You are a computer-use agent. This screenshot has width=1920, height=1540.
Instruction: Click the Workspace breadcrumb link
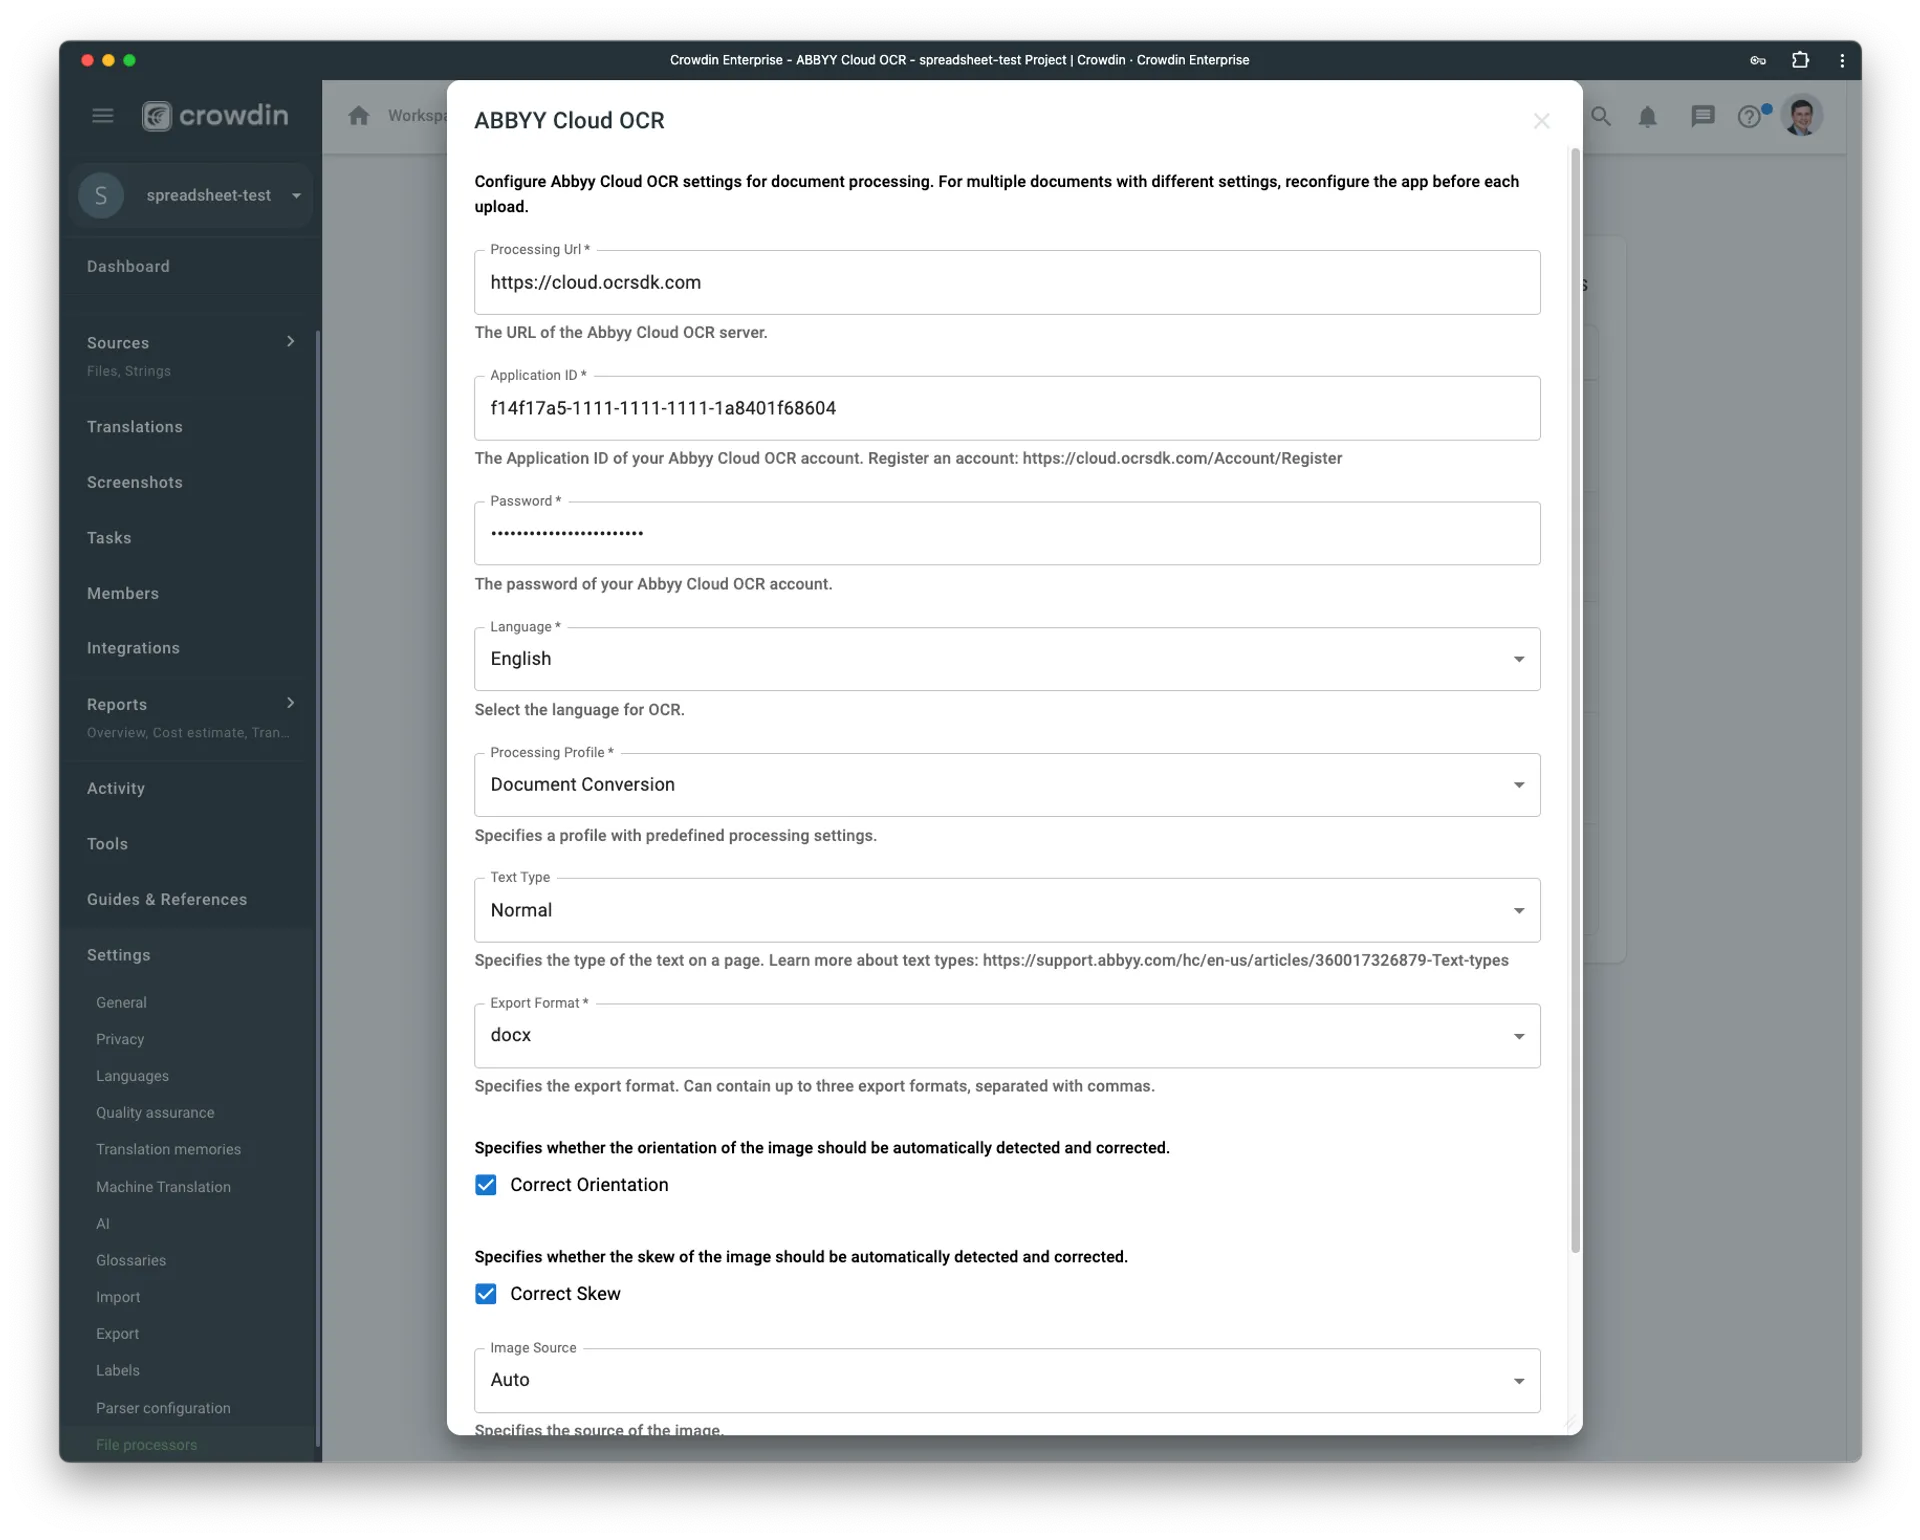point(417,116)
